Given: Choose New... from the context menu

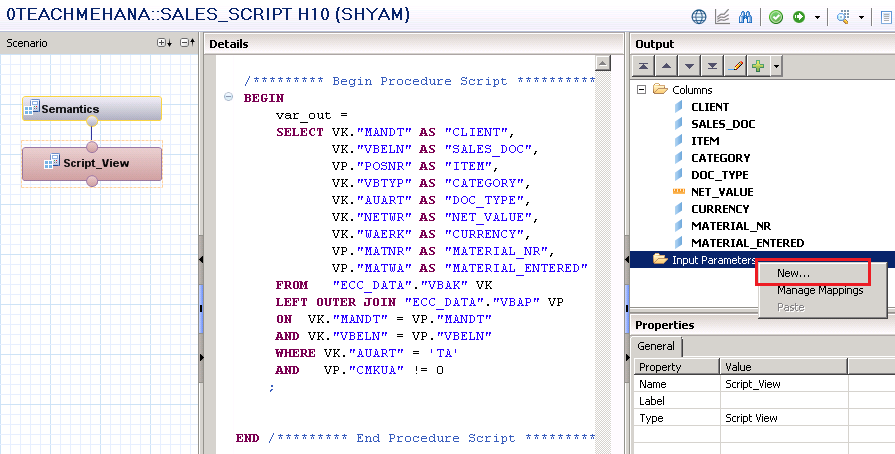Looking at the screenshot, I should [x=793, y=273].
